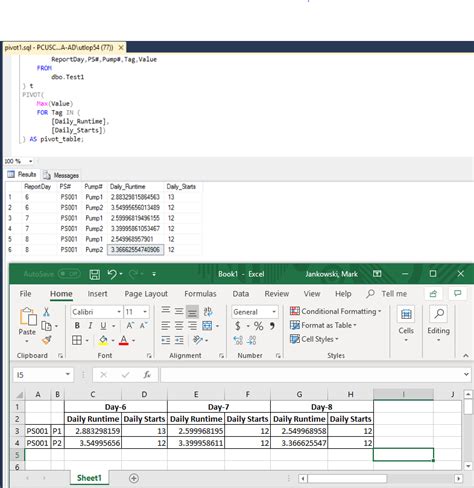Click the Comments speech bubble icon

pos(458,293)
